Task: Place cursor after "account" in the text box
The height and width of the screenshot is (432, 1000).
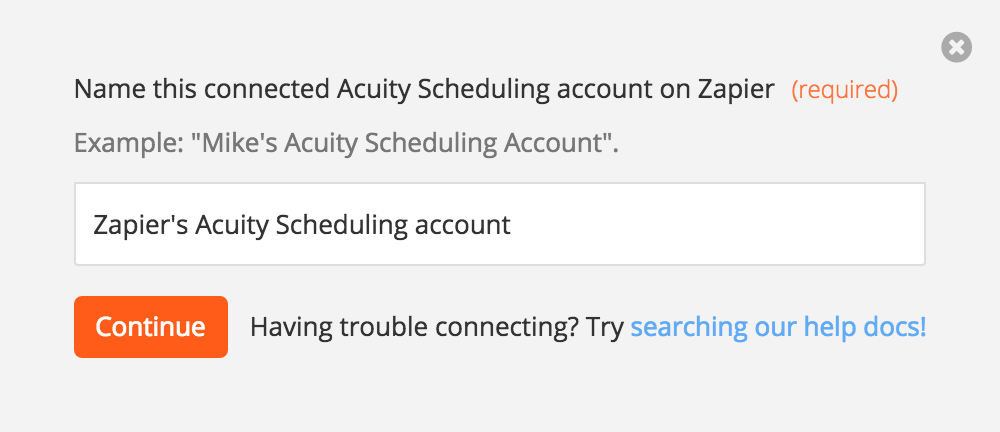Action: pos(511,225)
